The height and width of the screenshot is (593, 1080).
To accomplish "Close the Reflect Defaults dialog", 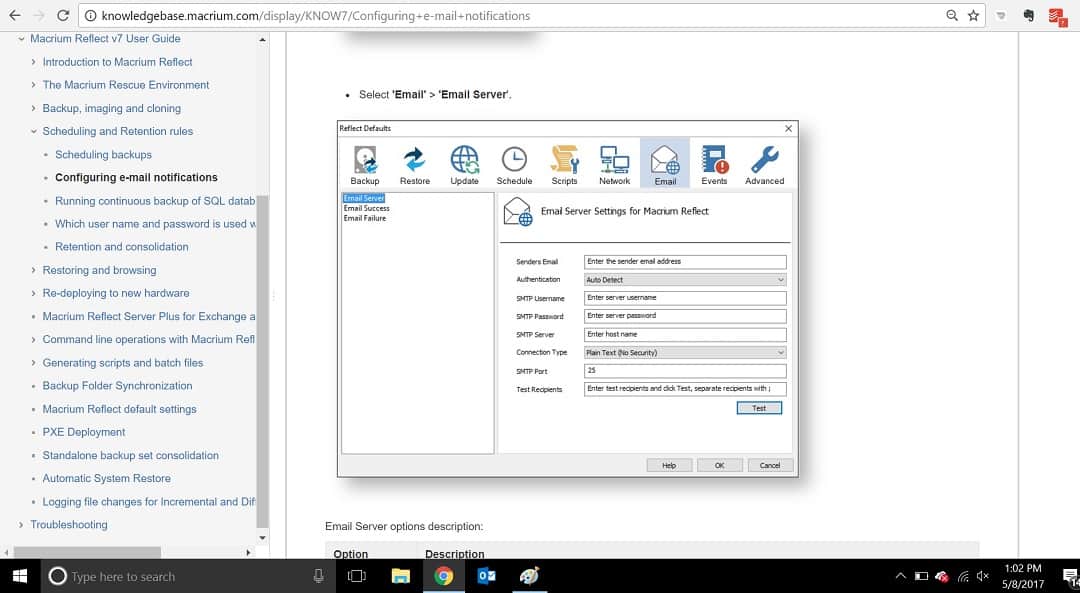I will [x=789, y=128].
